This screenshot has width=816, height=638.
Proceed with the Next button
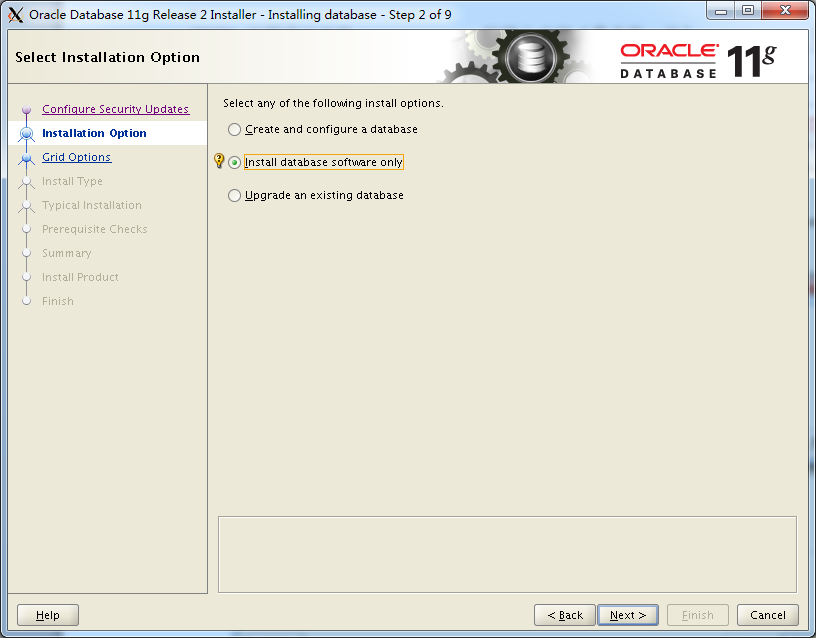[628, 615]
